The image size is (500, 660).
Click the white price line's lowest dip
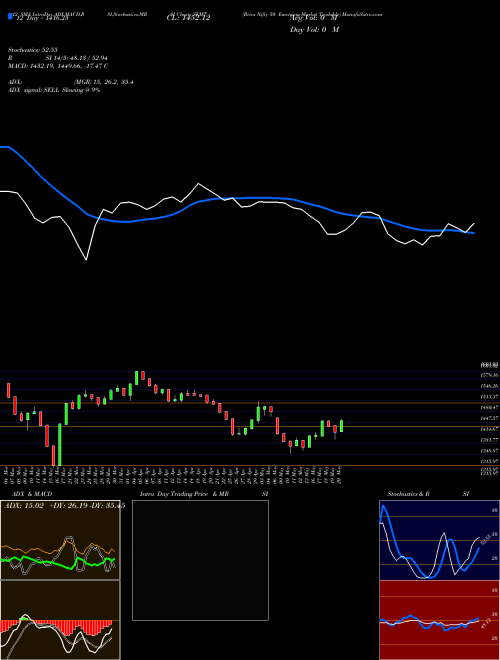pyautogui.click(x=86, y=260)
